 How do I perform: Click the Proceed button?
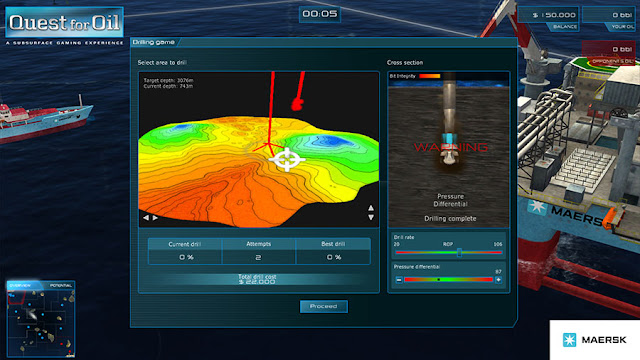point(324,306)
